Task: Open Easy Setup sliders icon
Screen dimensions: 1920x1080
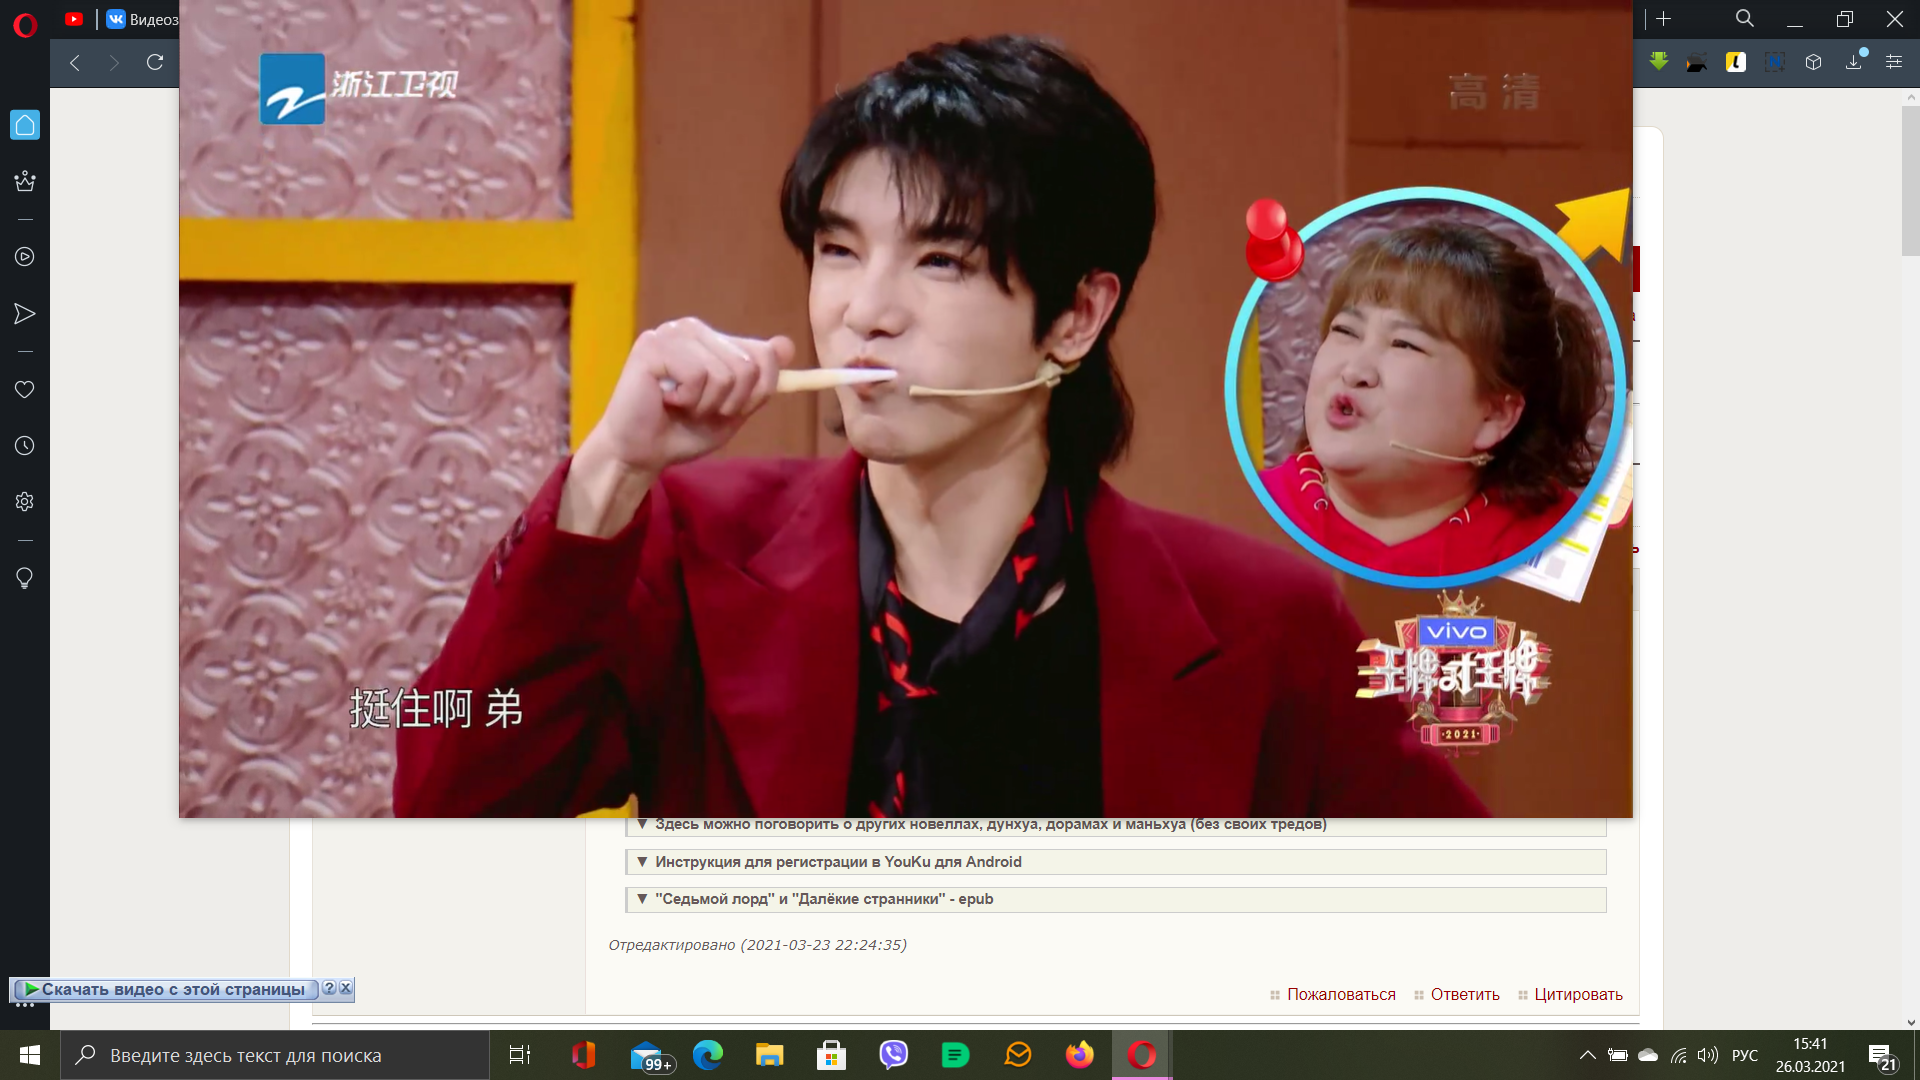Action: 1894,62
